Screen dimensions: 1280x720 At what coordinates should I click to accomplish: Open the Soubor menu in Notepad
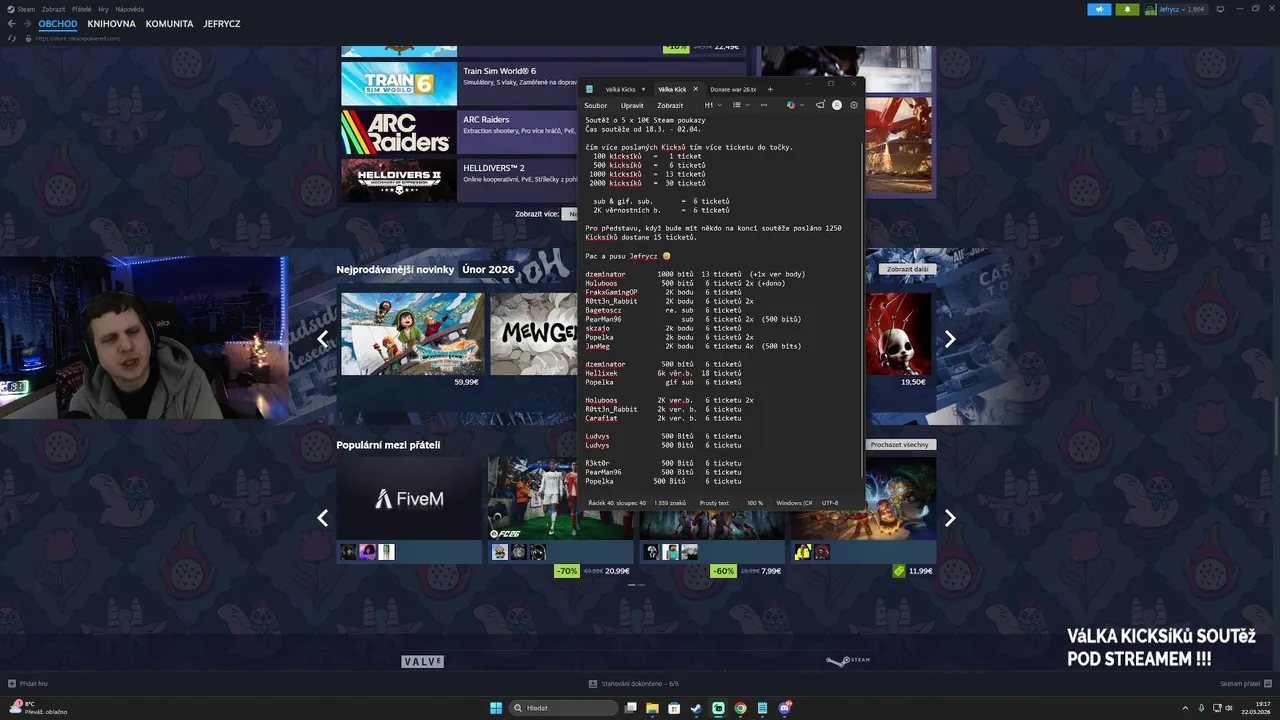(x=596, y=105)
